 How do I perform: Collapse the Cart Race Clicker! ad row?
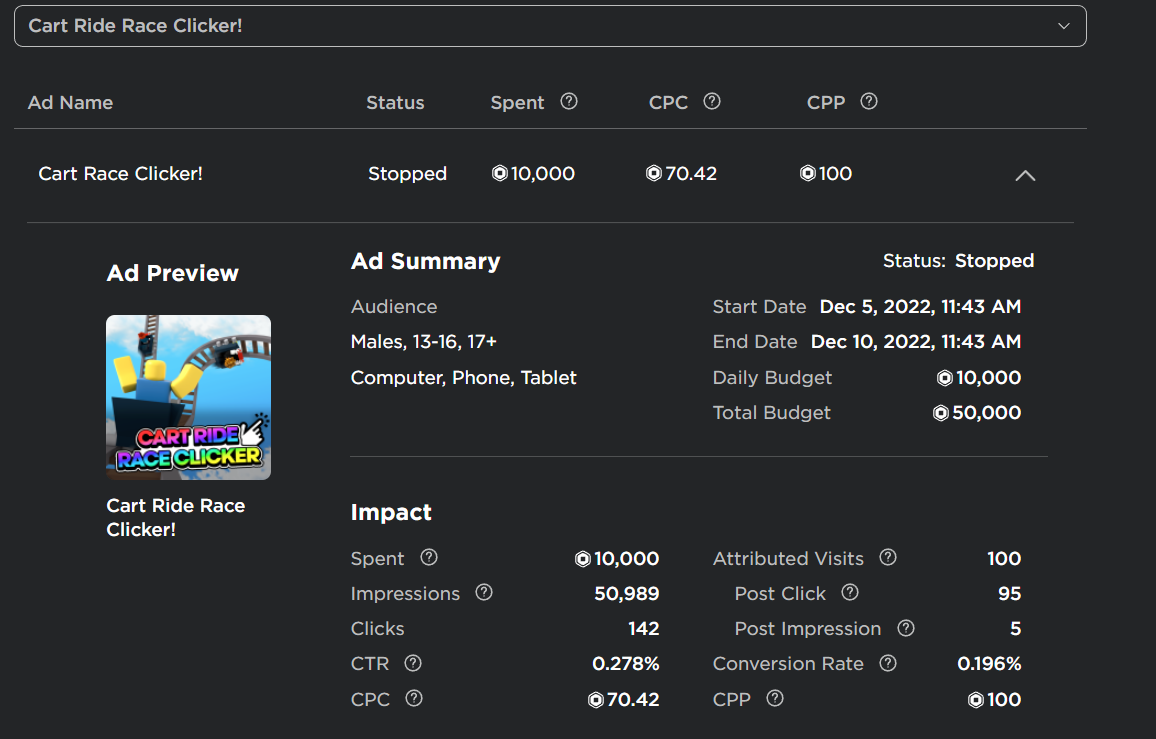[1025, 176]
